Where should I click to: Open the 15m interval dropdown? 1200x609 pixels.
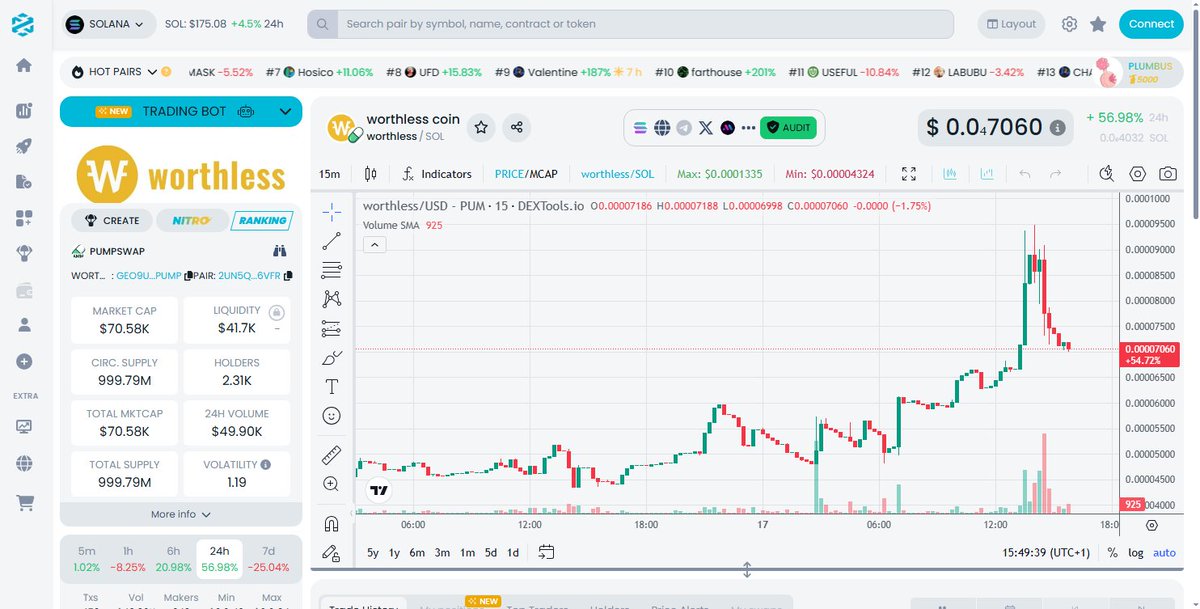tap(329, 174)
